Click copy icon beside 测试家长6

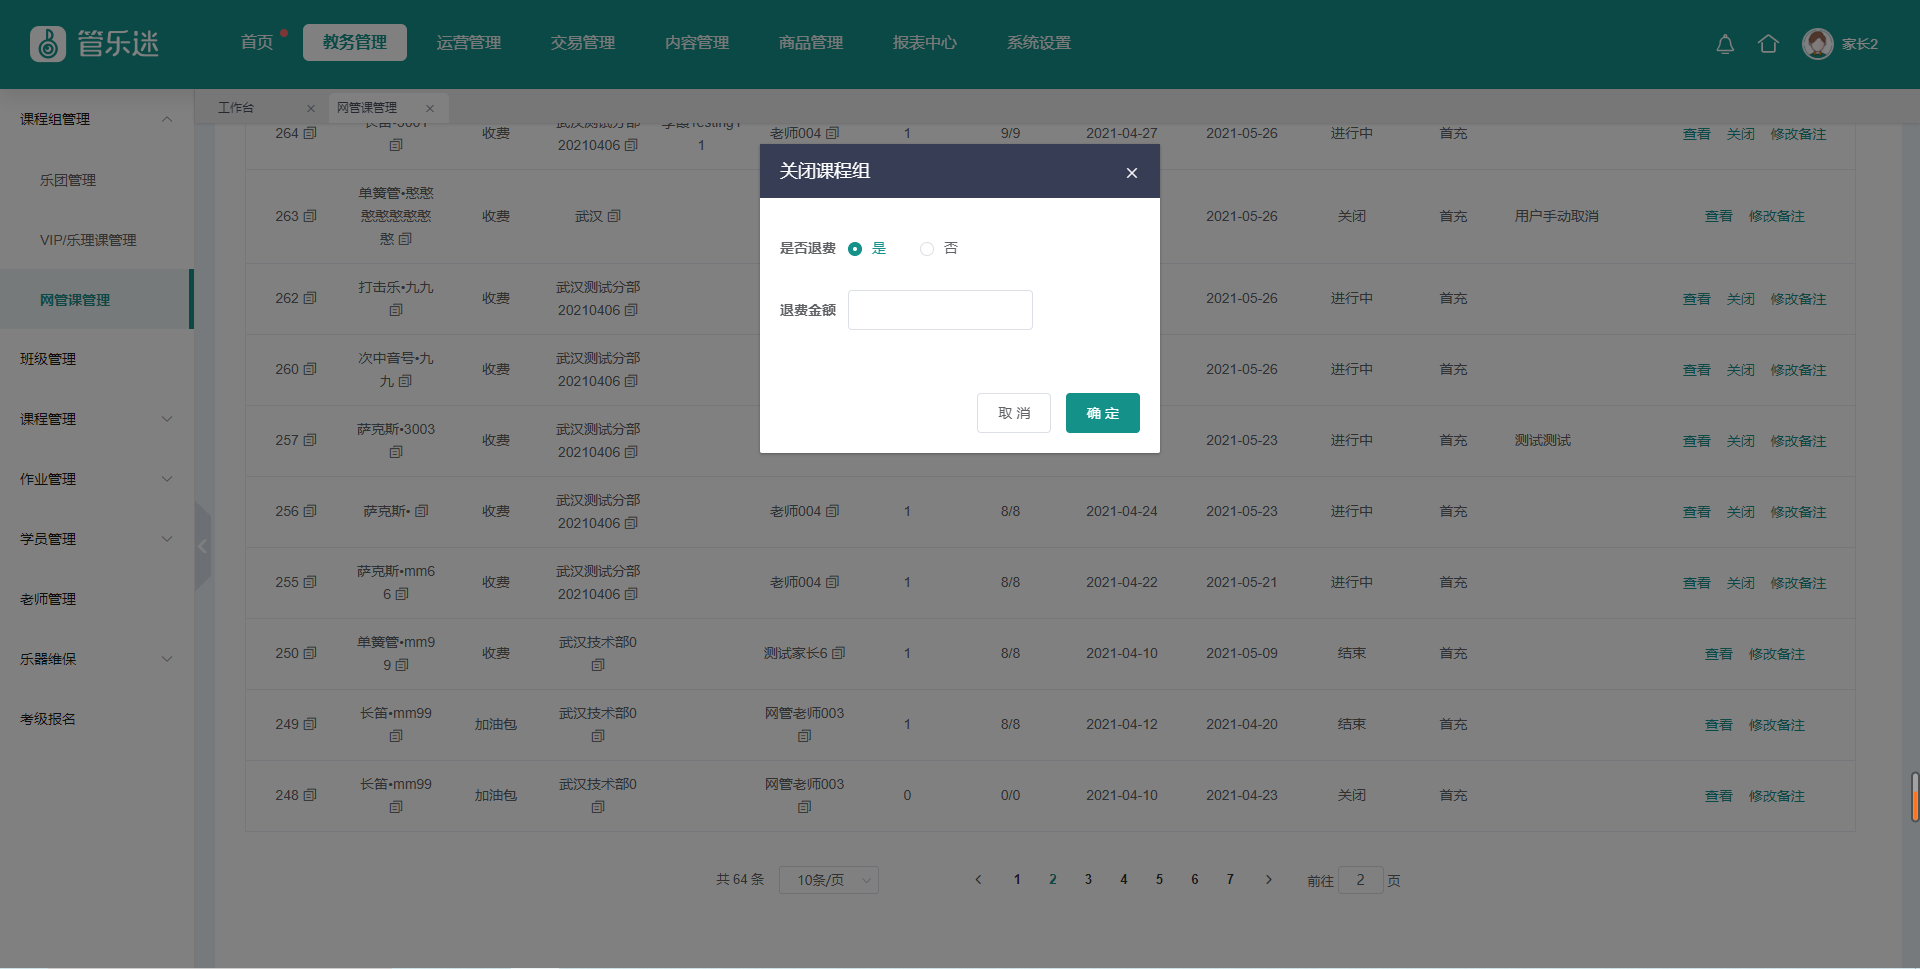coord(839,653)
